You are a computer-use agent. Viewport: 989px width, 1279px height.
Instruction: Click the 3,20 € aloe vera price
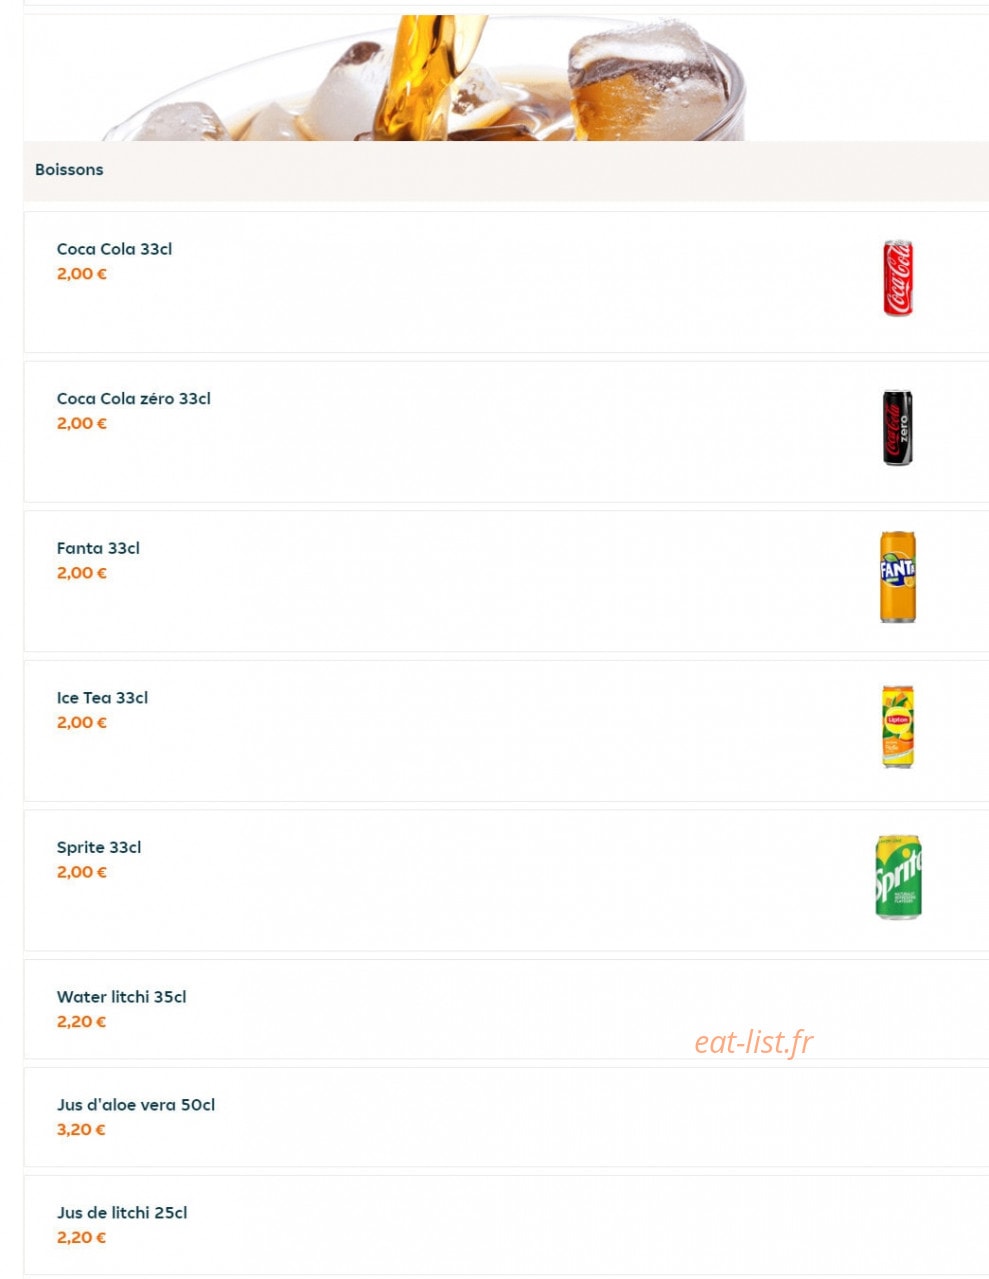81,1130
